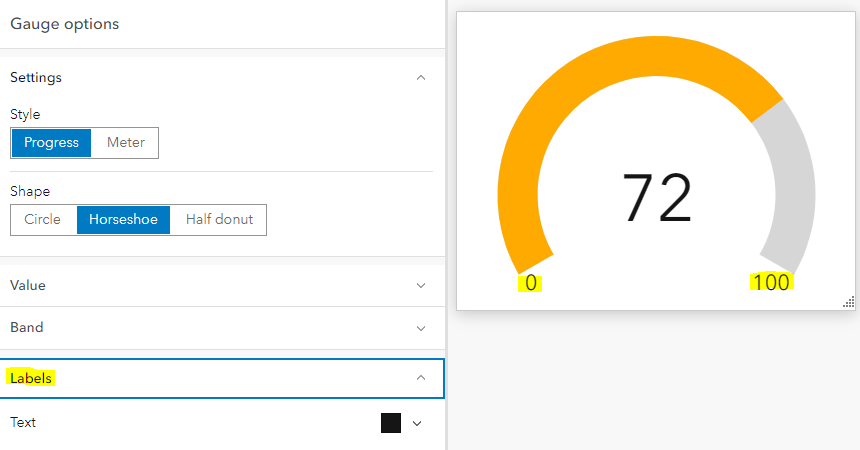The width and height of the screenshot is (860, 450).
Task: Click the gauge resize handle icon
Action: pyautogui.click(x=849, y=302)
